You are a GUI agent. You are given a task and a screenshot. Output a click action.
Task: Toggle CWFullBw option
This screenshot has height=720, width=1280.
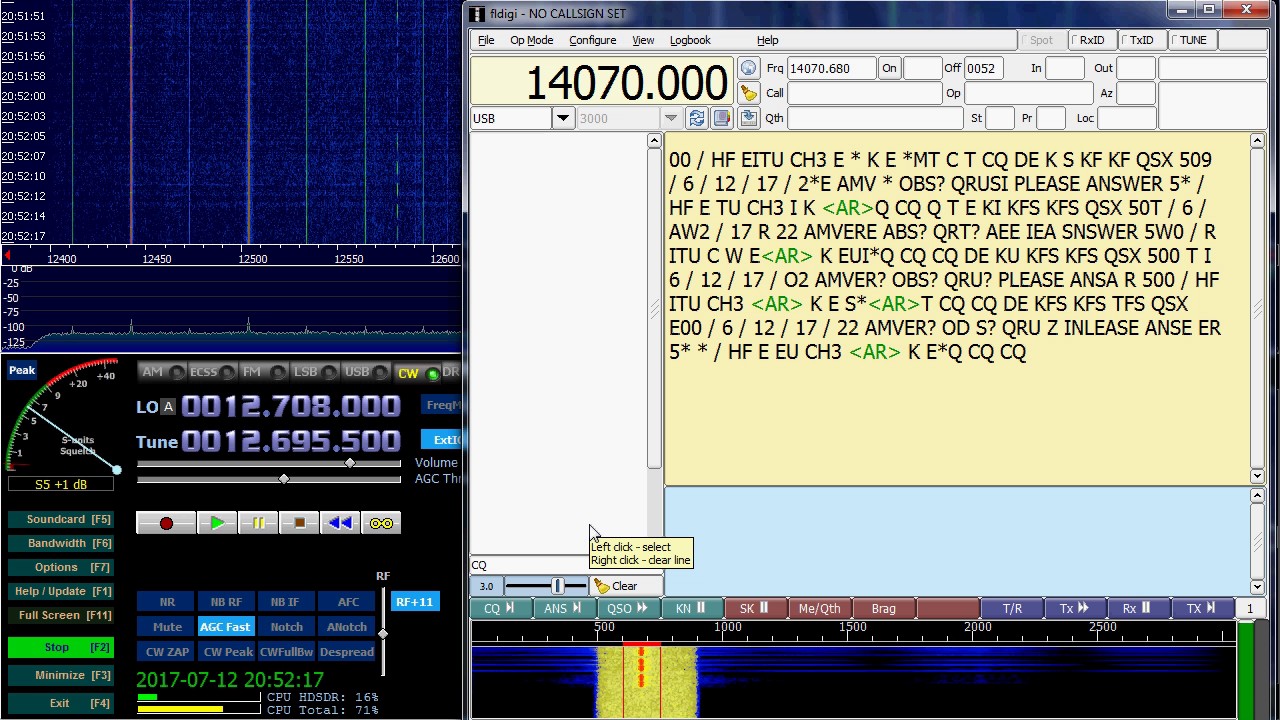[x=287, y=652]
